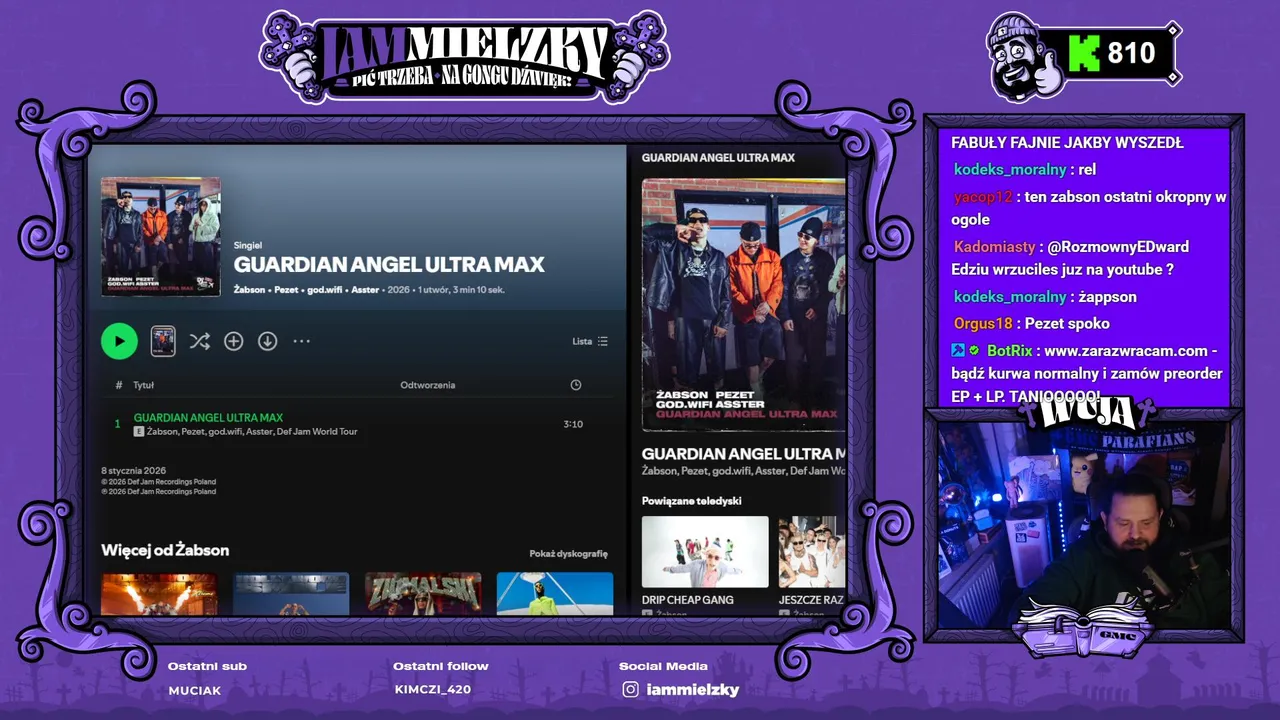Open third album thumbnail with red cover
The image size is (1280, 720).
pyautogui.click(x=423, y=593)
